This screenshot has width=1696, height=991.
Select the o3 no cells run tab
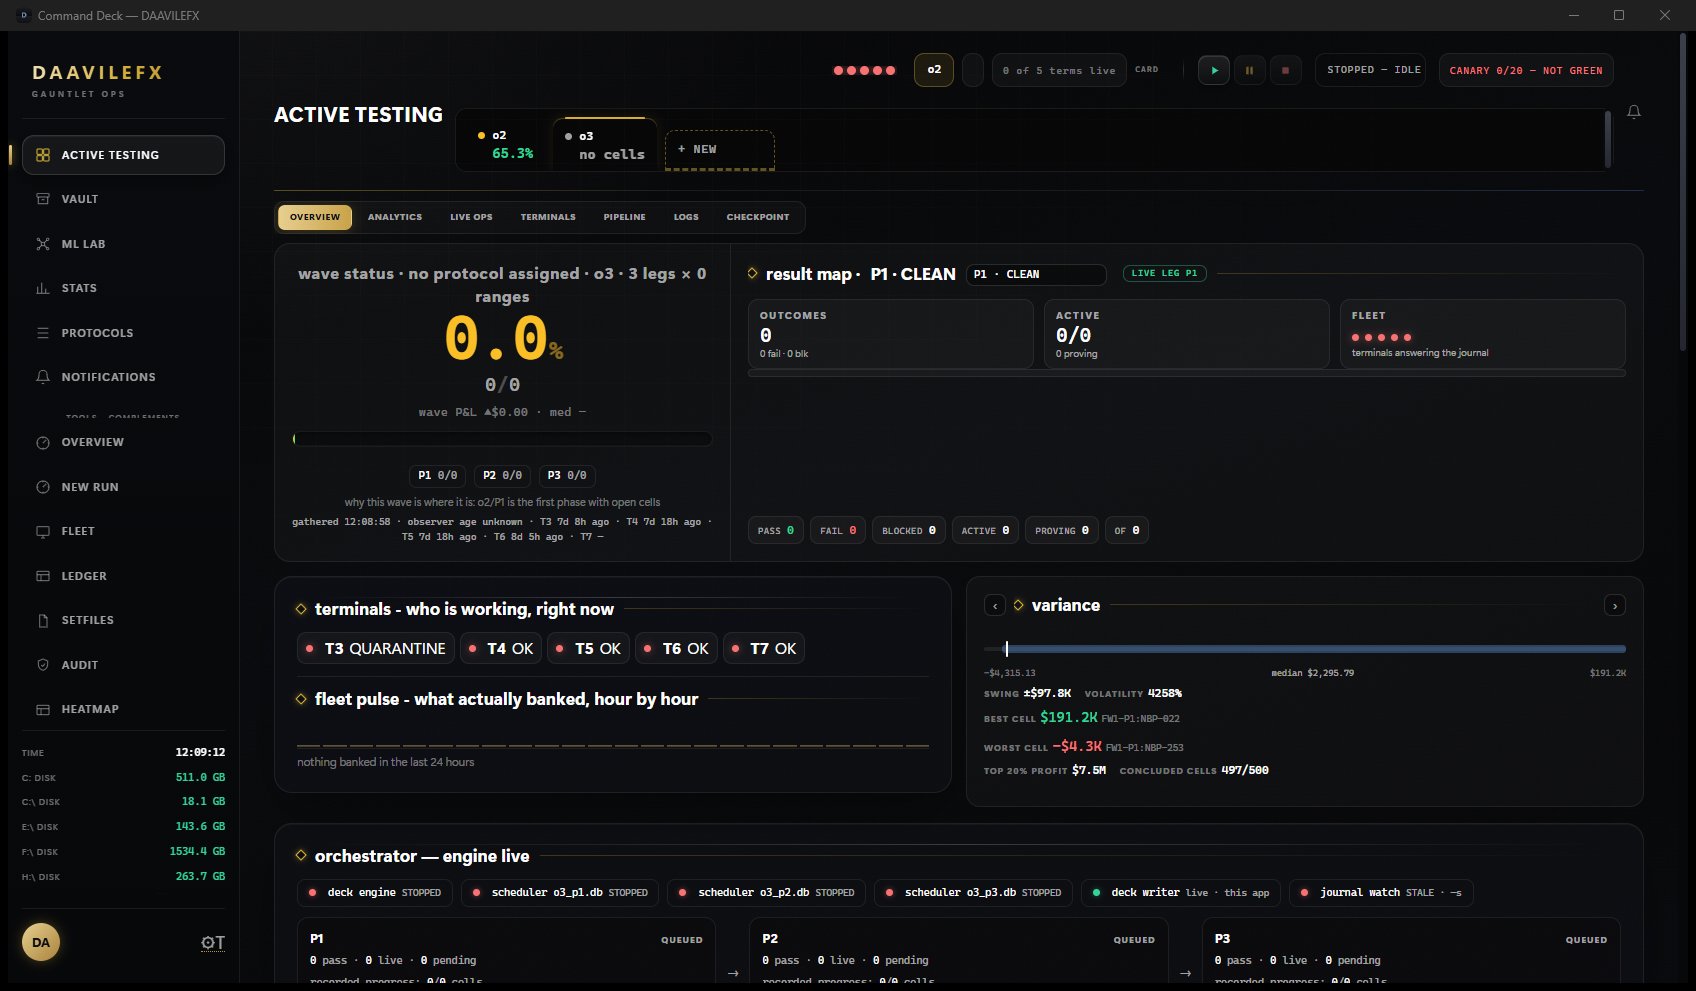[x=606, y=145]
